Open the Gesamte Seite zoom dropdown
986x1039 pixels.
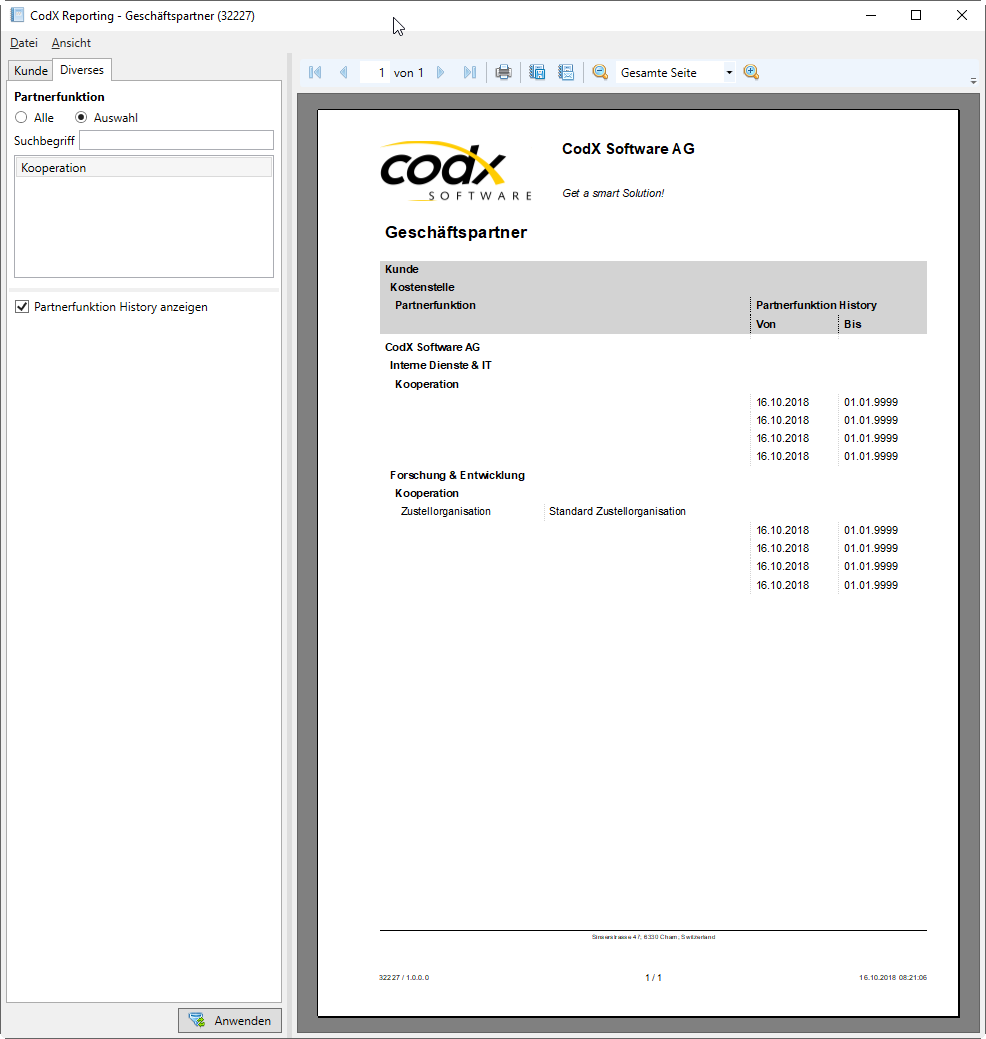[729, 72]
